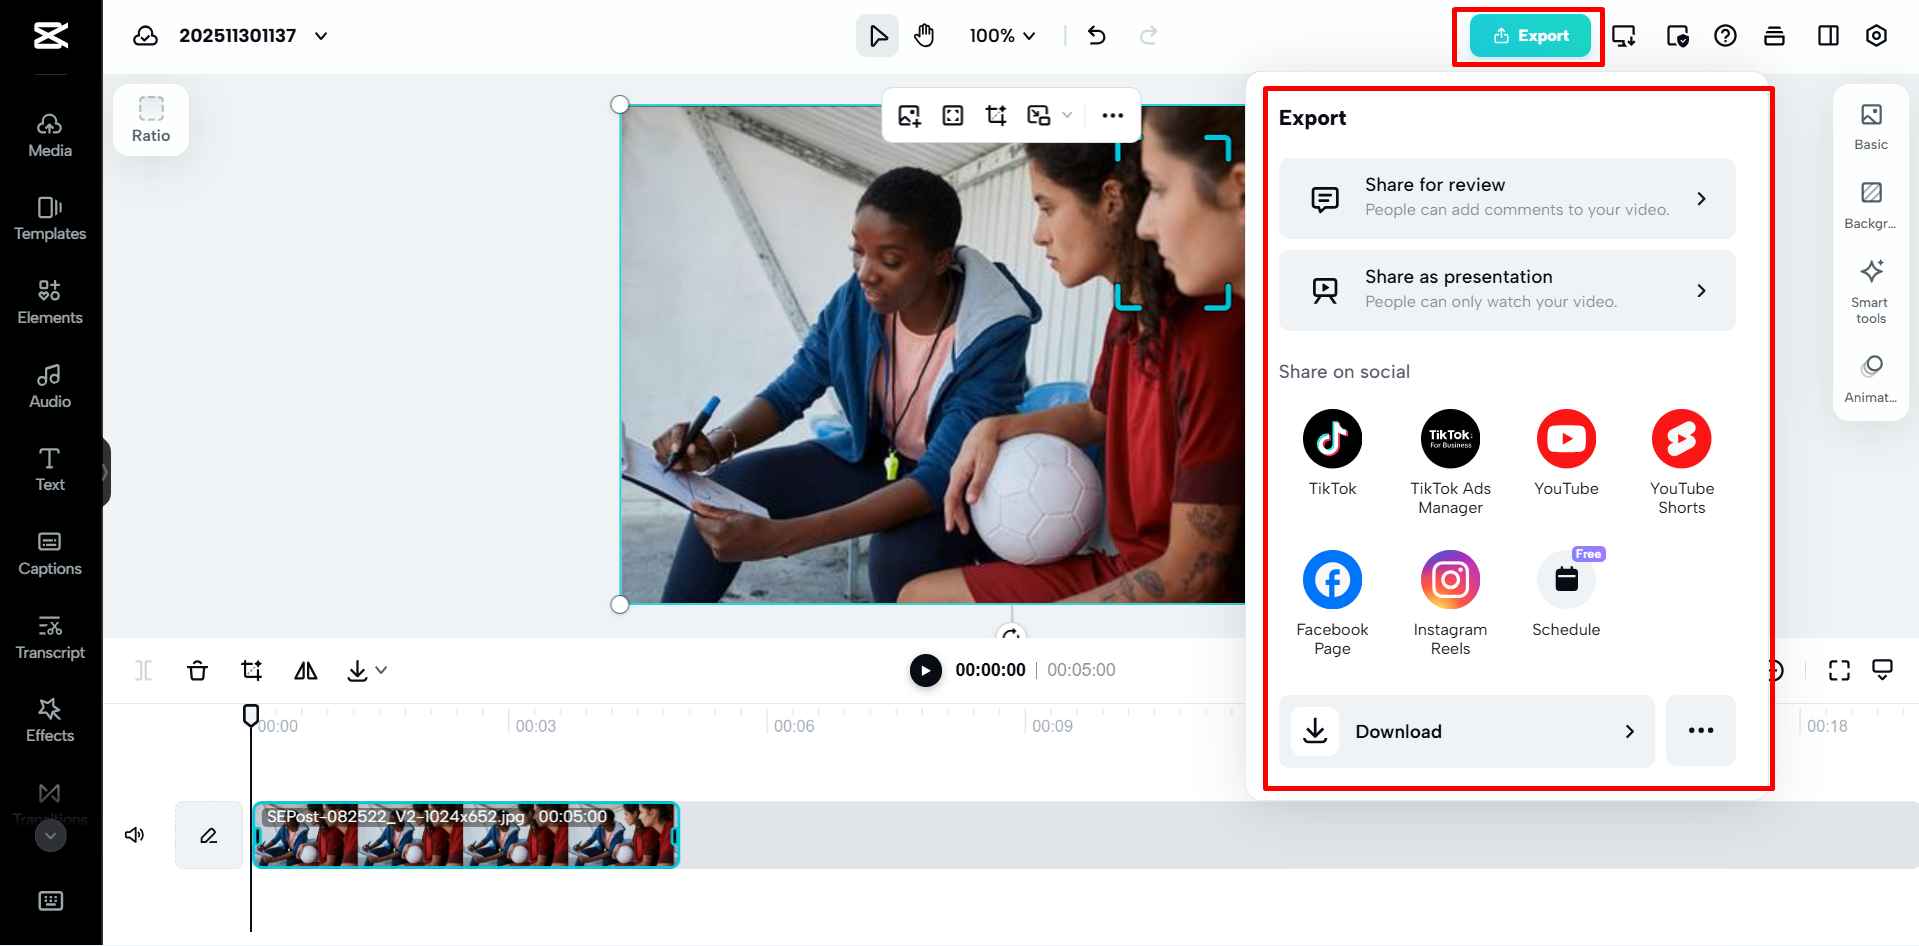Open the settings hexagon icon
Image resolution: width=1919 pixels, height=946 pixels.
coord(1876,36)
